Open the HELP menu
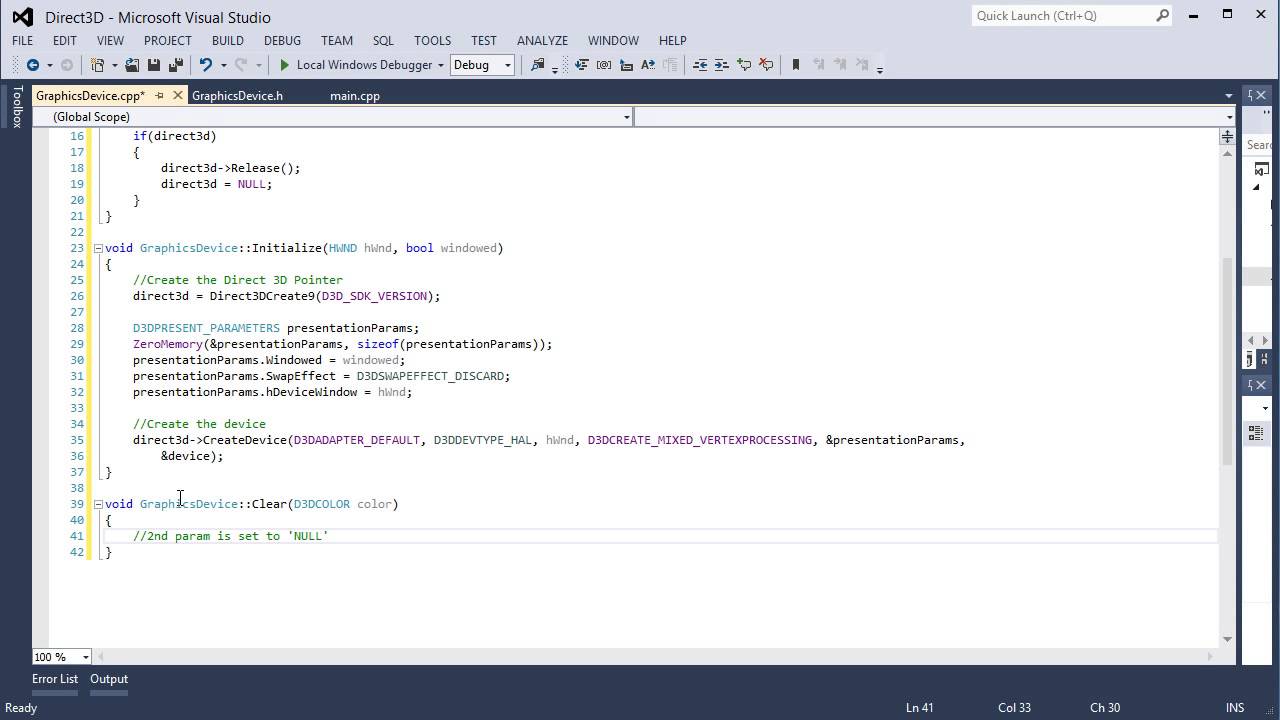1280x720 pixels. [x=672, y=40]
